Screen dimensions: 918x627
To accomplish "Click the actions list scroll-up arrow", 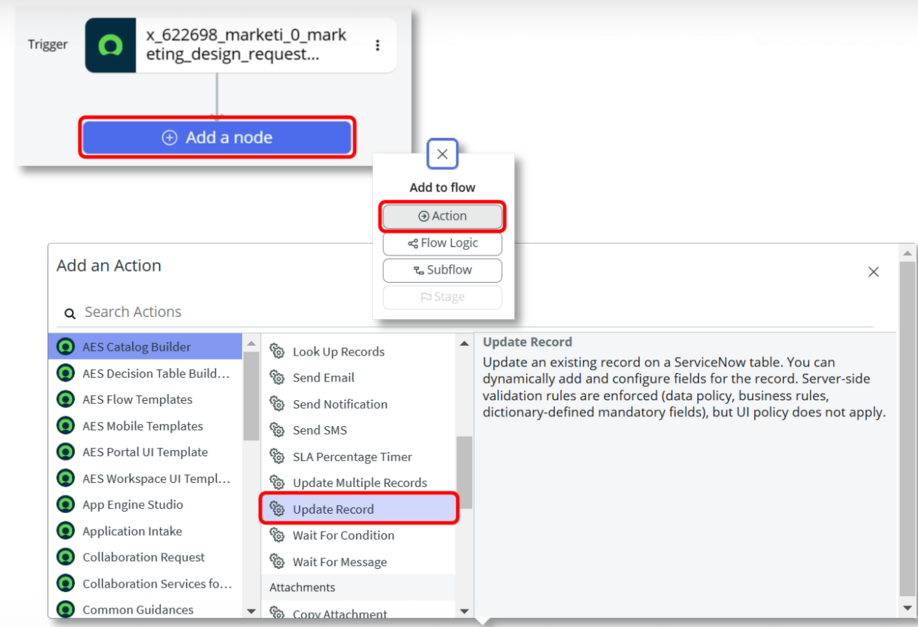I will (x=464, y=343).
